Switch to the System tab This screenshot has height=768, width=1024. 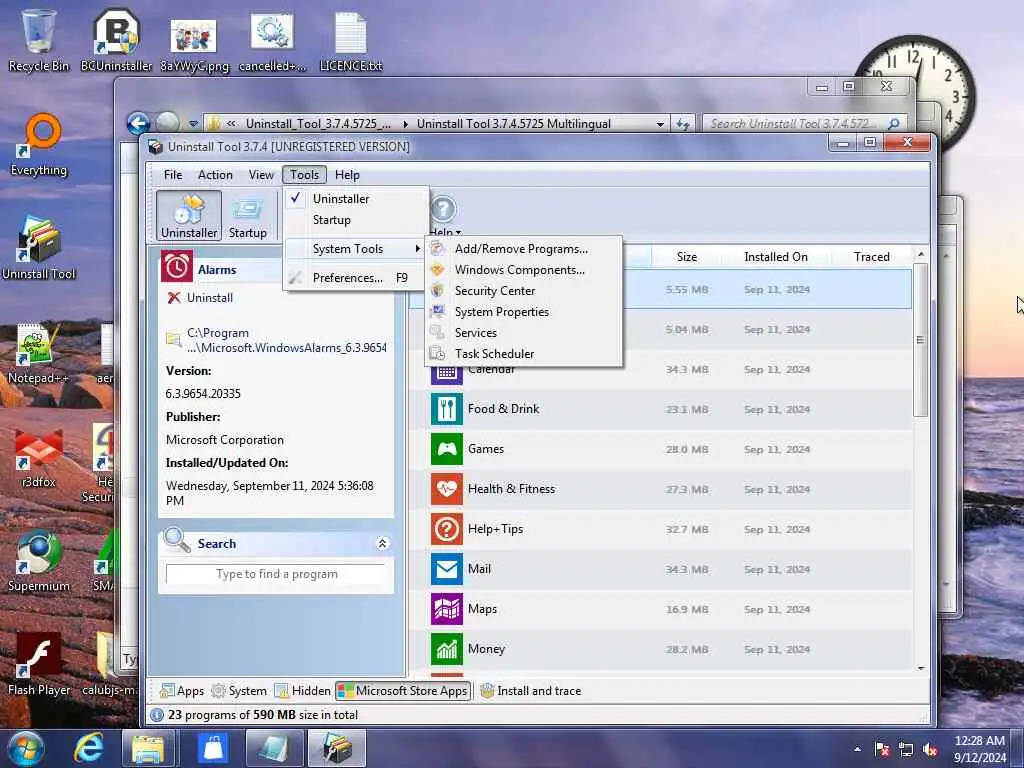pos(238,691)
